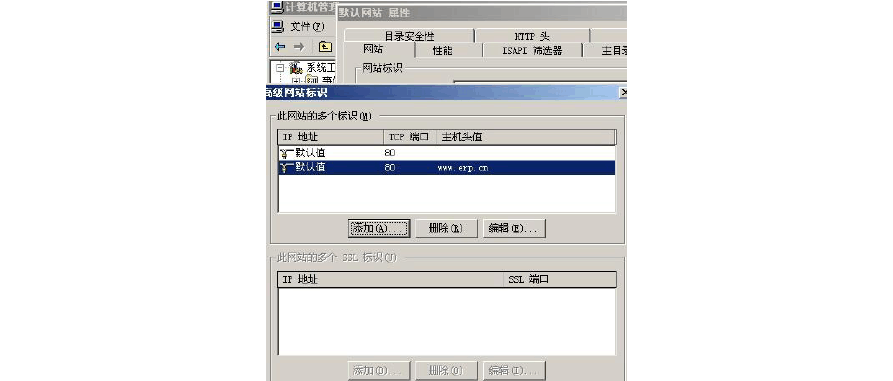Screen dimensions: 893x381
Task: Click the 删除(R) button for site identities
Action: 446,228
